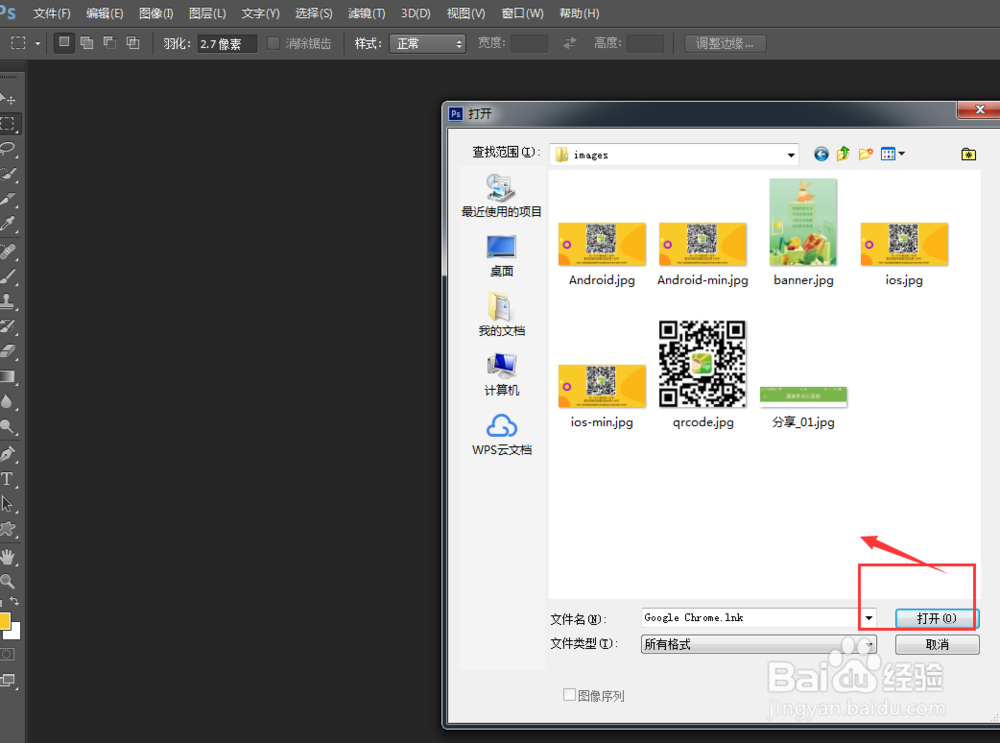
Task: Expand the view mode dropdown arrow
Action: pyautogui.click(x=901, y=154)
